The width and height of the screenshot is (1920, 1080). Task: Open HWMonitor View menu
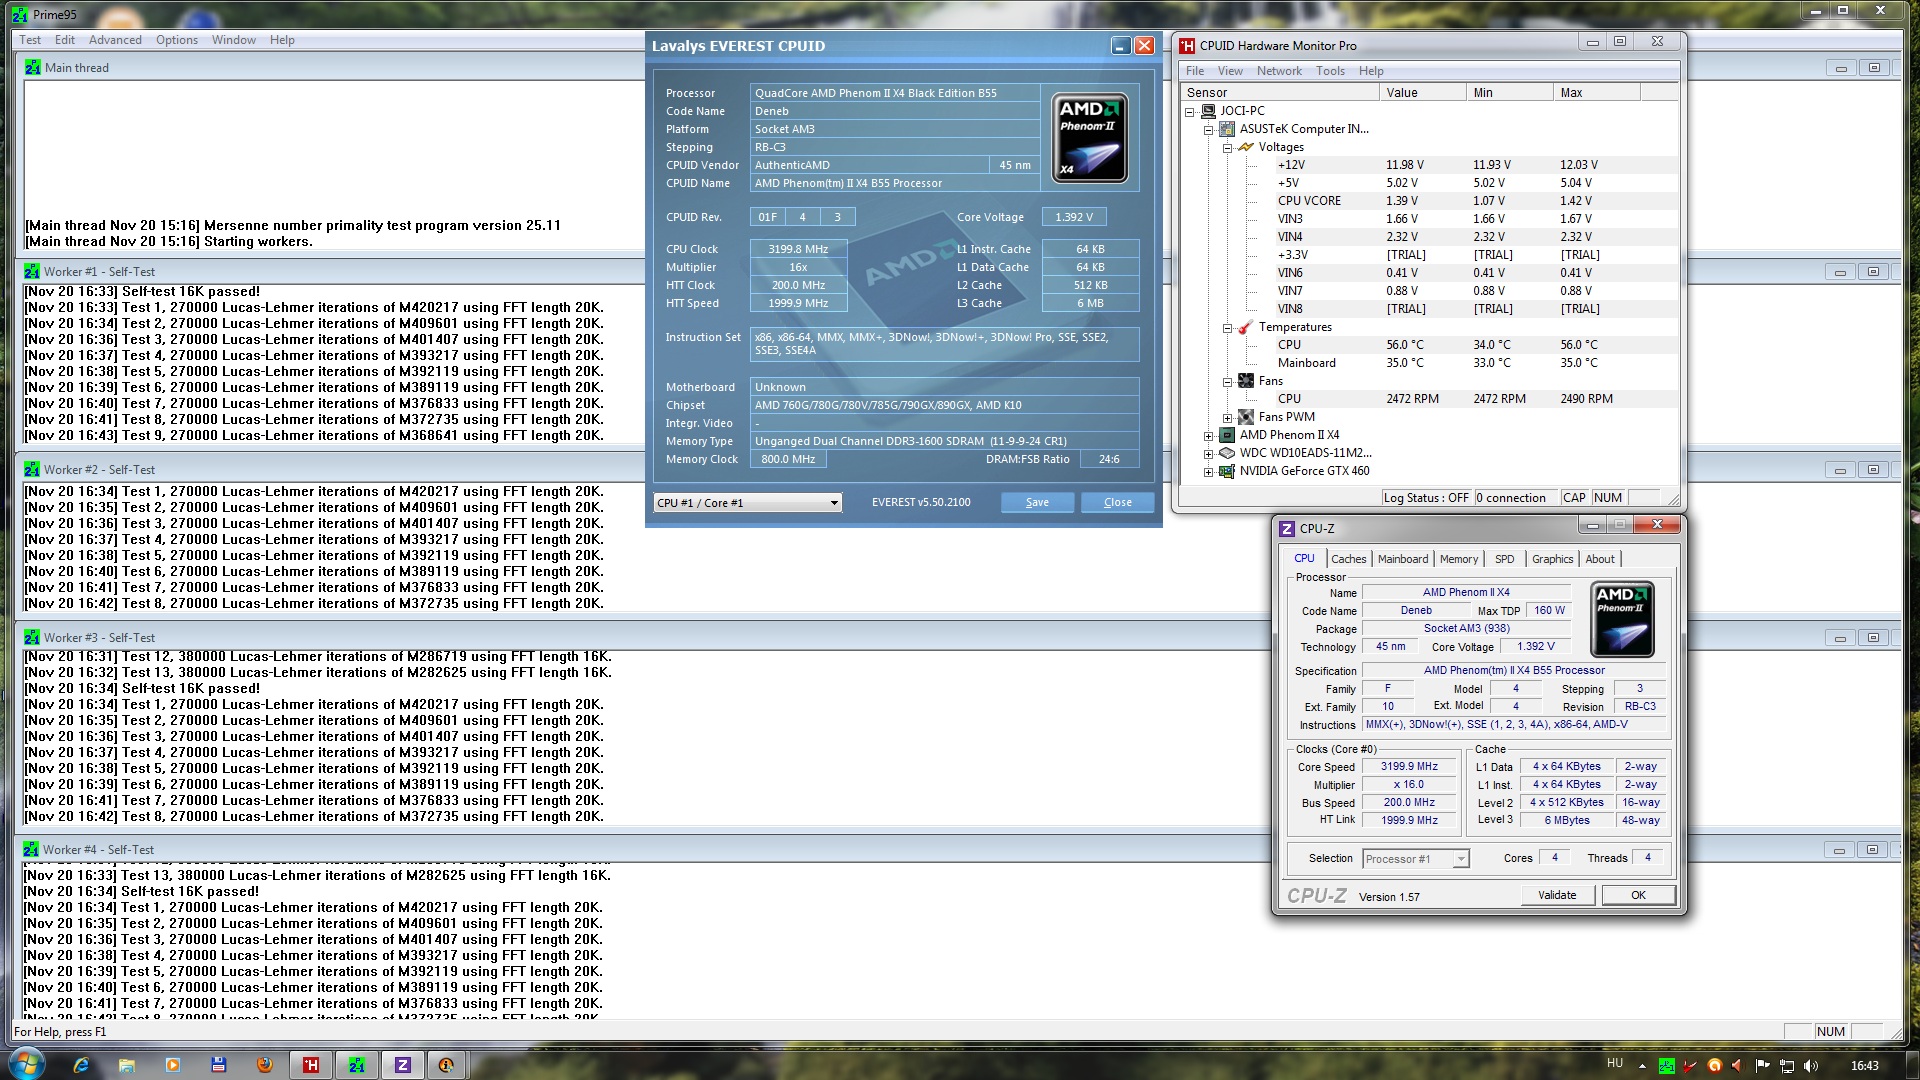1230,71
